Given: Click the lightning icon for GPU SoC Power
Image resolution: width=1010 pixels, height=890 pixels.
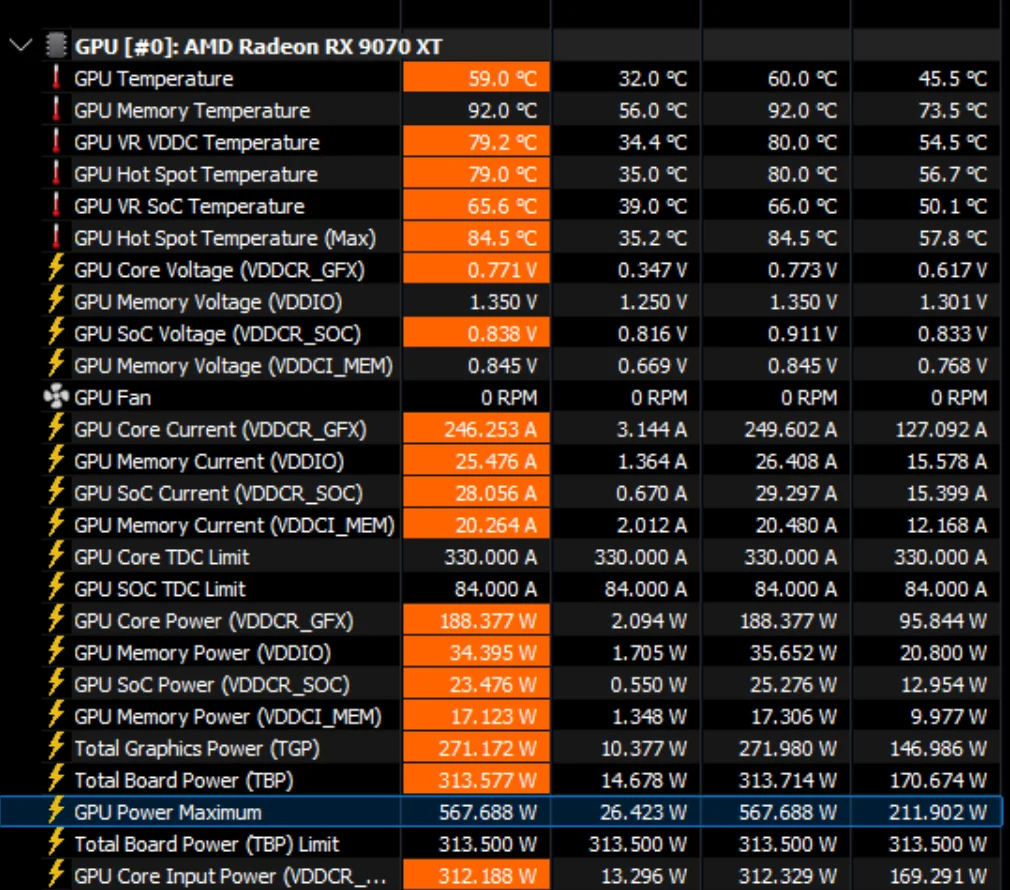Looking at the screenshot, I should (x=56, y=683).
